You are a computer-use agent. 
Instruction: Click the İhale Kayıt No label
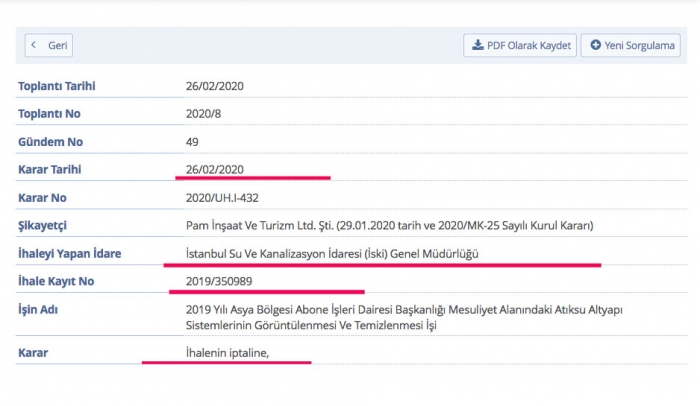(56, 282)
